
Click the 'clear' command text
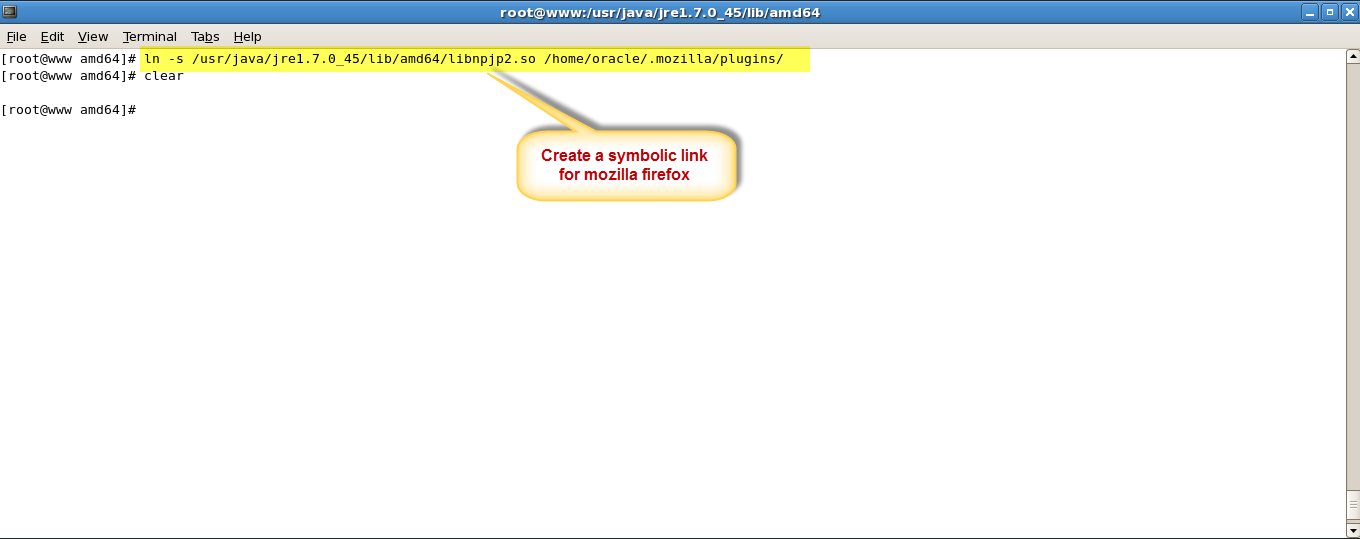[x=164, y=76]
